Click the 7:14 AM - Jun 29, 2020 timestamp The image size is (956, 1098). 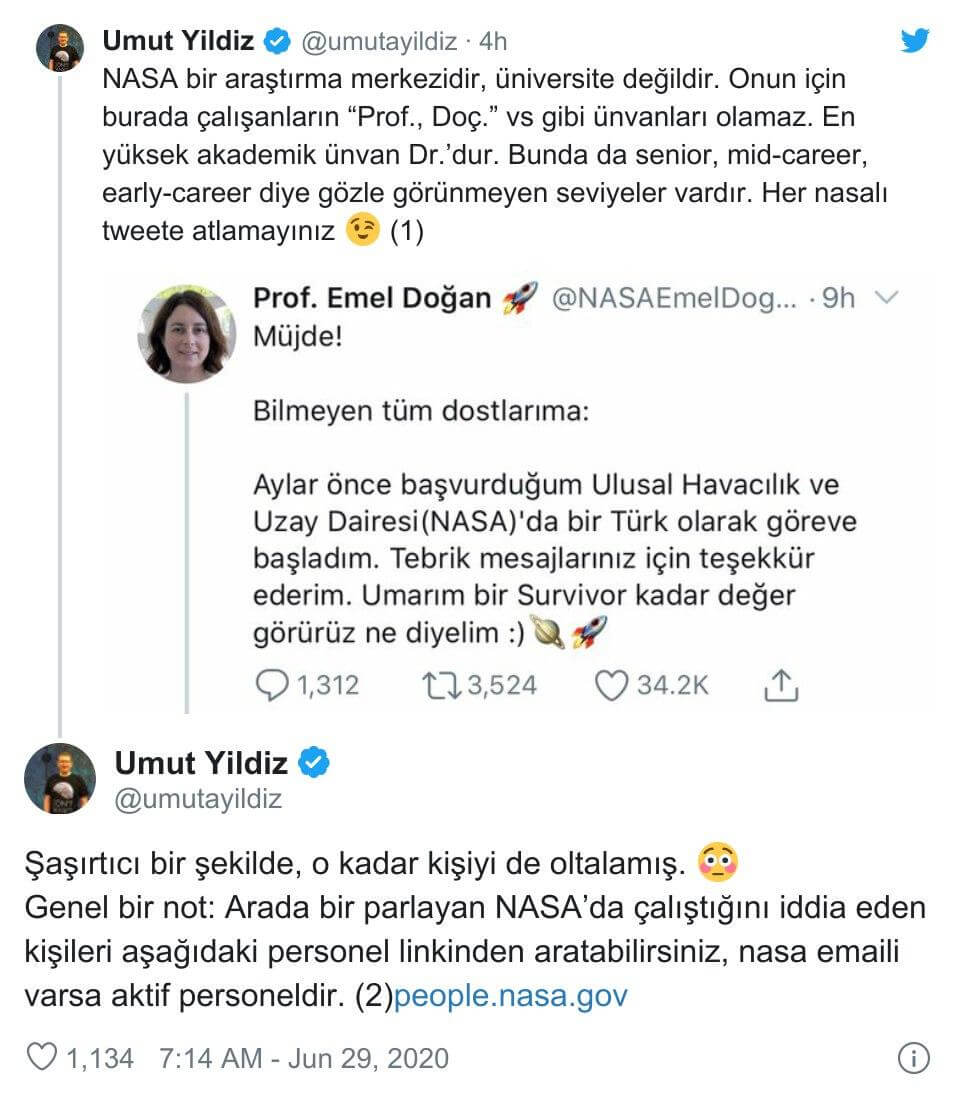(x=303, y=1058)
